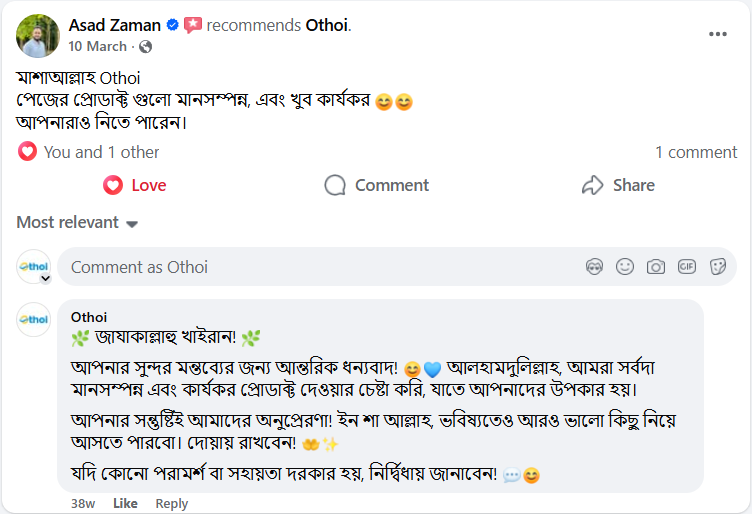Click the camera icon to attach photo
The width and height of the screenshot is (752, 514).
tap(656, 267)
